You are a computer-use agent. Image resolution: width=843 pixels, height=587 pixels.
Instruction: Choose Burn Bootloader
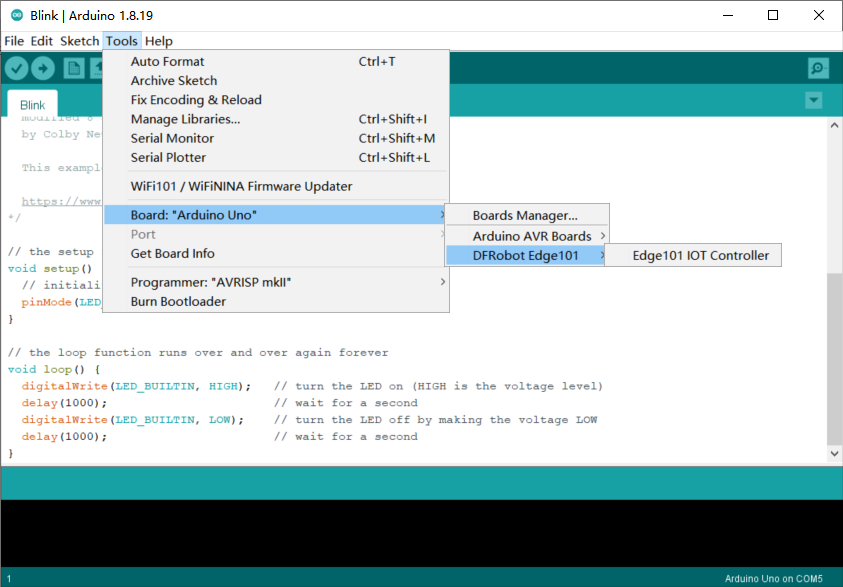coord(276,302)
